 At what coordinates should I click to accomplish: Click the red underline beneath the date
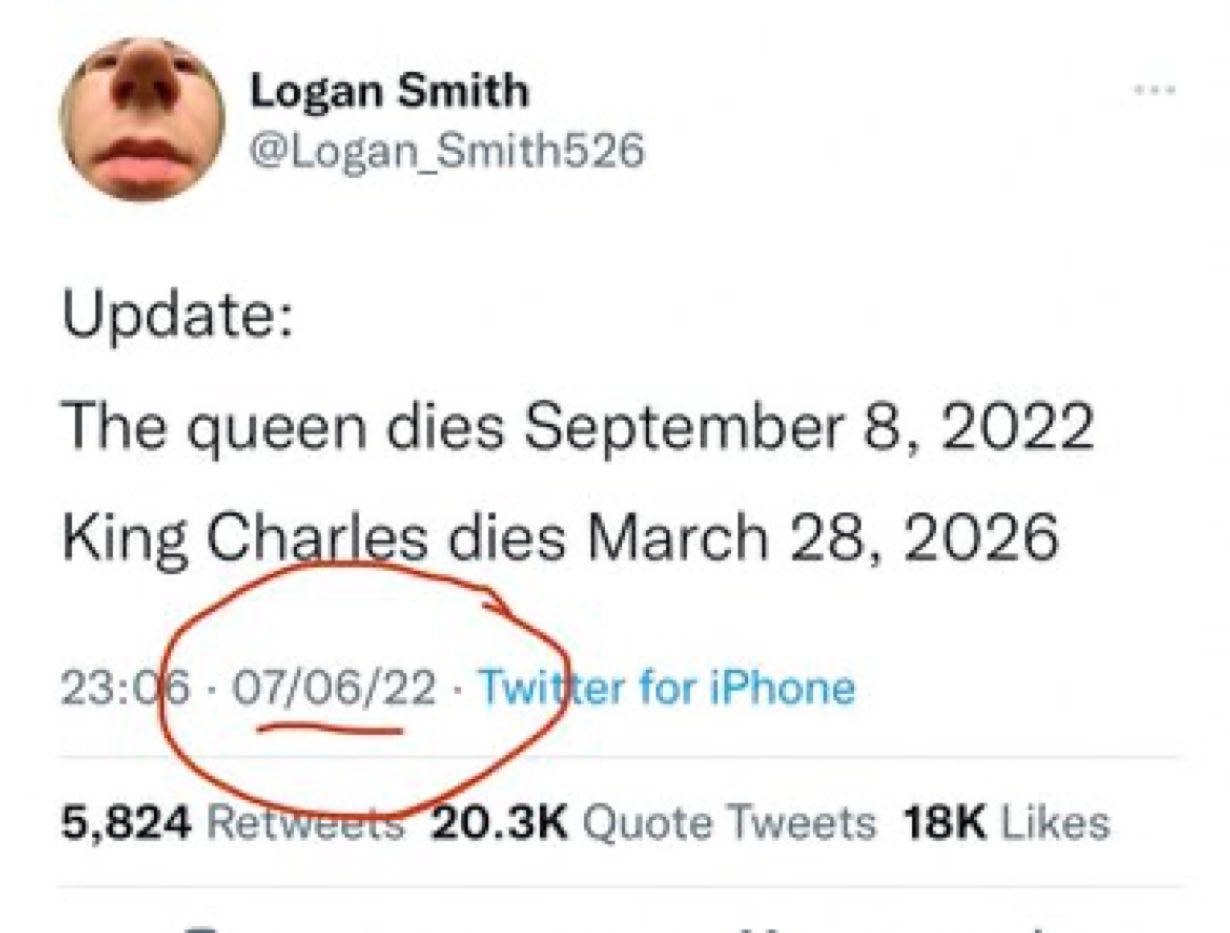click(x=330, y=731)
